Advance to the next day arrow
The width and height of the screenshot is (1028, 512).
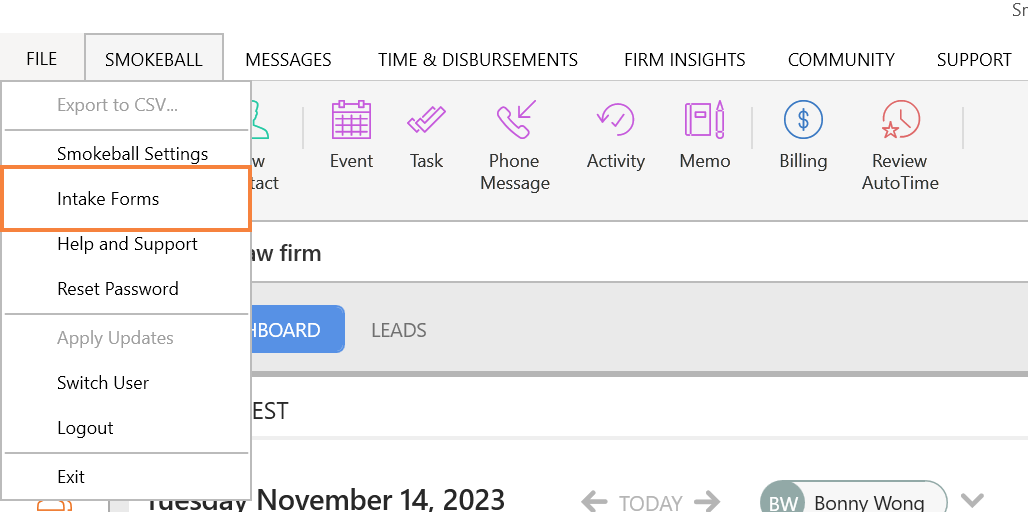[707, 502]
